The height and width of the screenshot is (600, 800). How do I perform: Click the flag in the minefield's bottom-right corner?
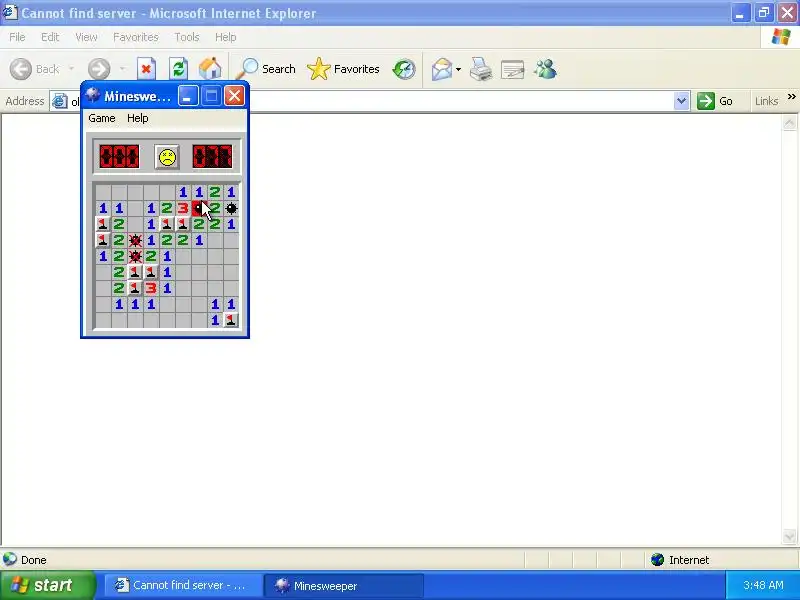(231, 320)
